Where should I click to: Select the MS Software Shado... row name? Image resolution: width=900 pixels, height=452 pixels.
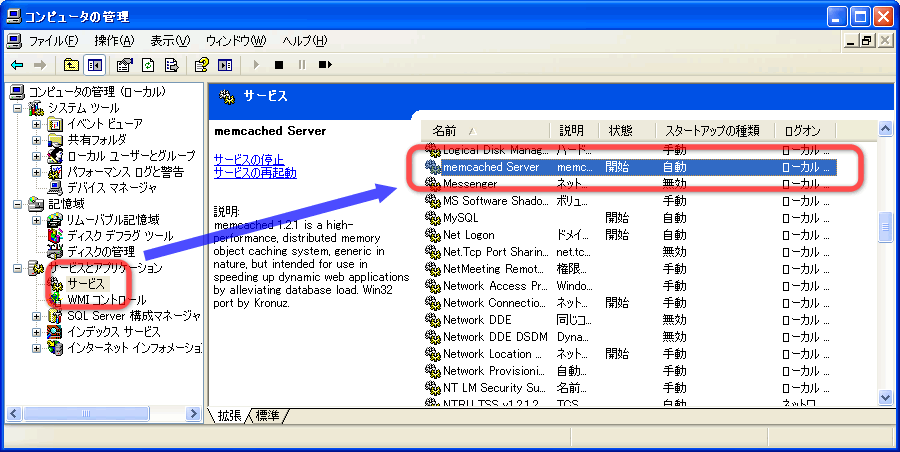click(x=496, y=201)
